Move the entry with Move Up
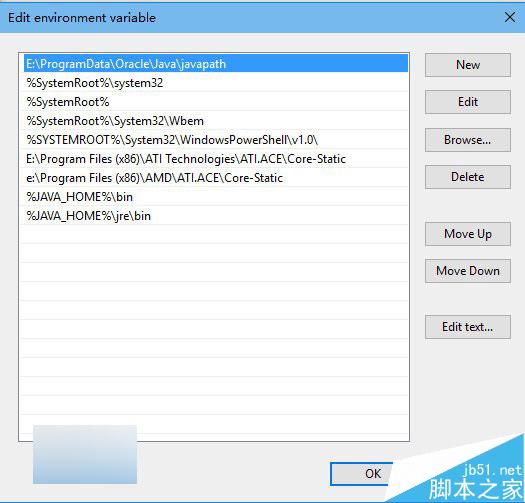Viewport: 525px width, 503px height. click(x=468, y=234)
